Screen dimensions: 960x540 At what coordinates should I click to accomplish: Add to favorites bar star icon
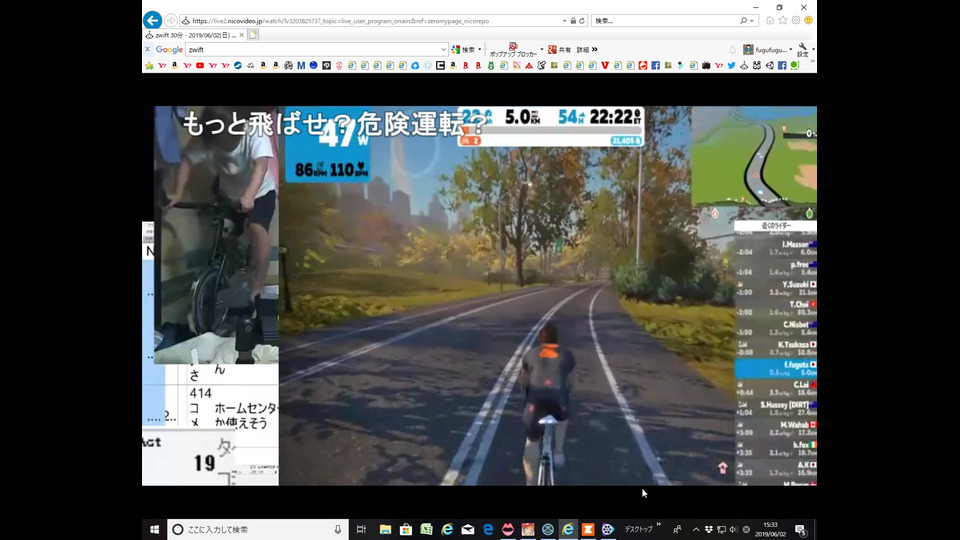pyautogui.click(x=149, y=66)
